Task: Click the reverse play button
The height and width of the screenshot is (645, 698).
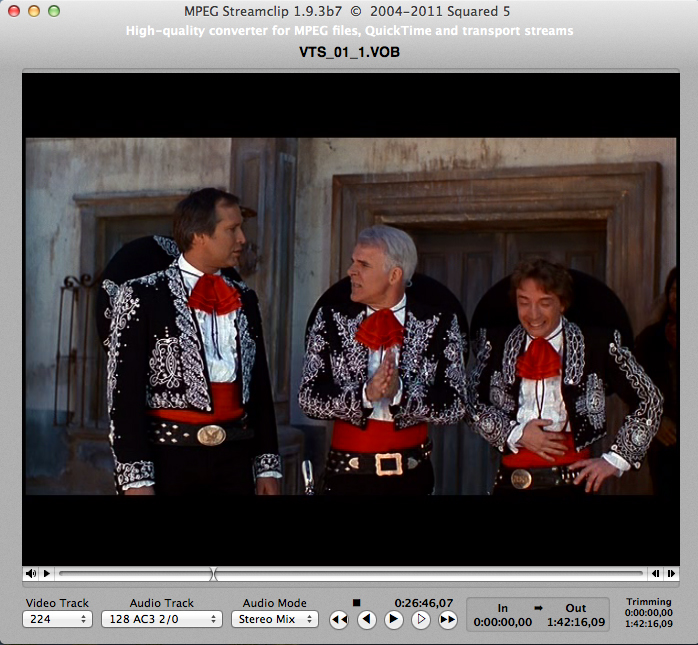Action: tap(367, 620)
